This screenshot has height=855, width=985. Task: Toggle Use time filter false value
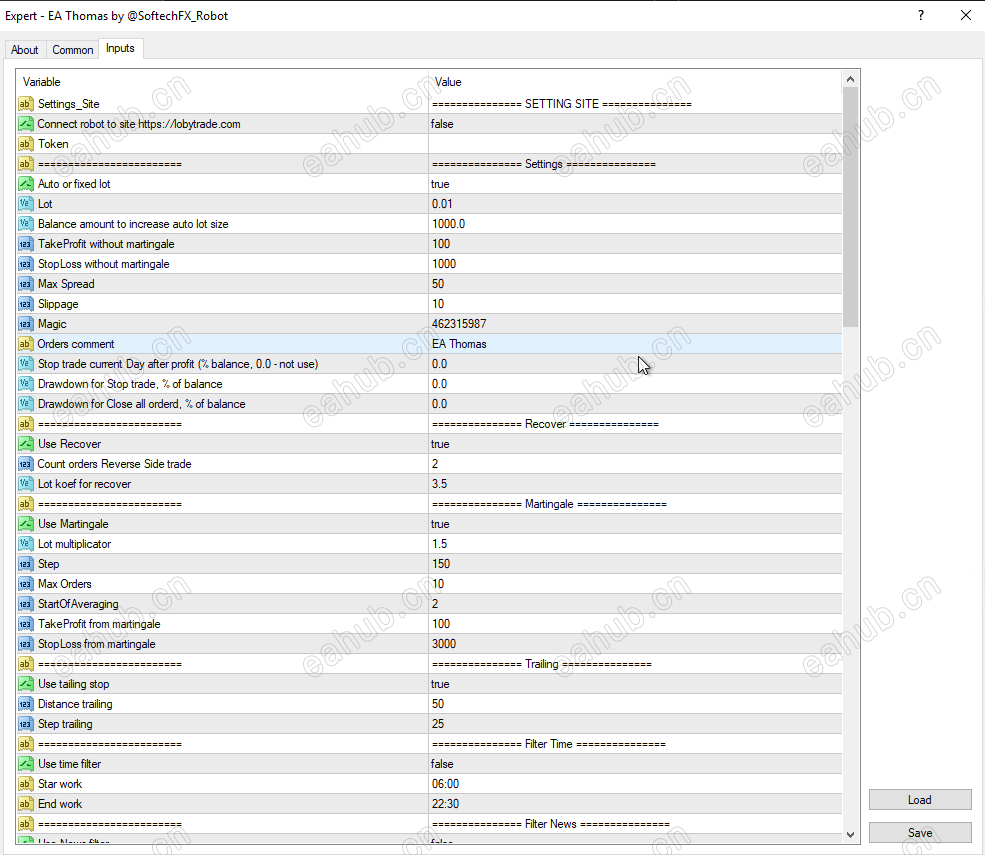pos(635,764)
